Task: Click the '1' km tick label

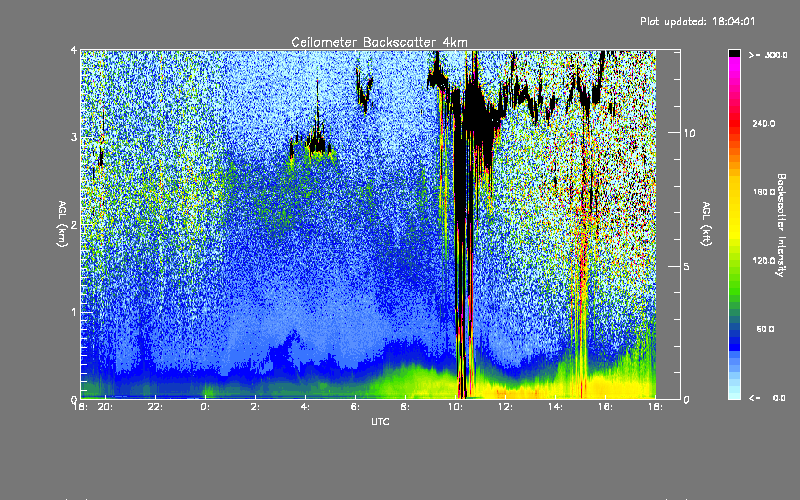Action: (x=74, y=312)
